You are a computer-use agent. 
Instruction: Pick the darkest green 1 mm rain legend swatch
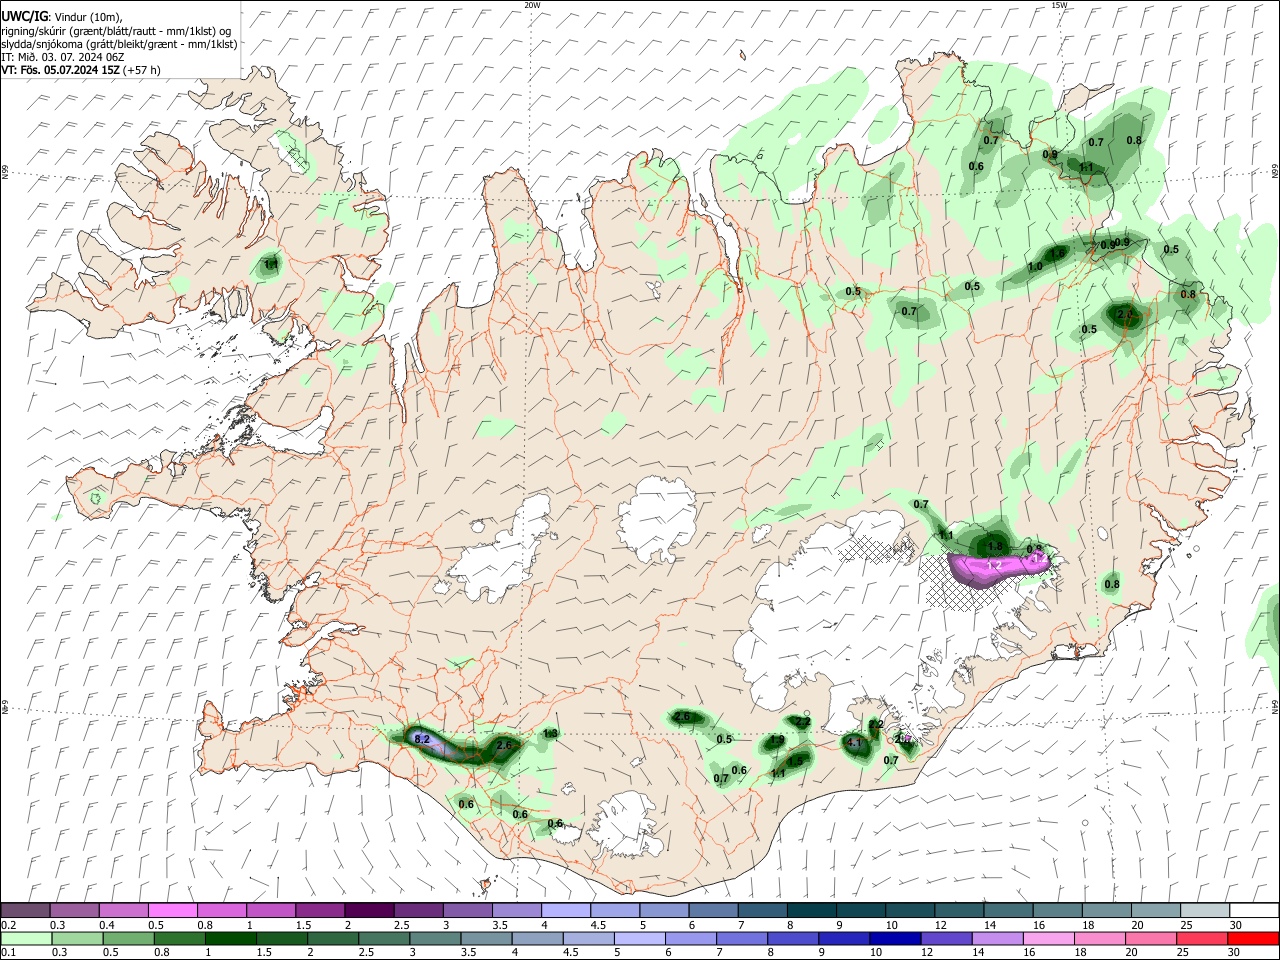[230, 938]
